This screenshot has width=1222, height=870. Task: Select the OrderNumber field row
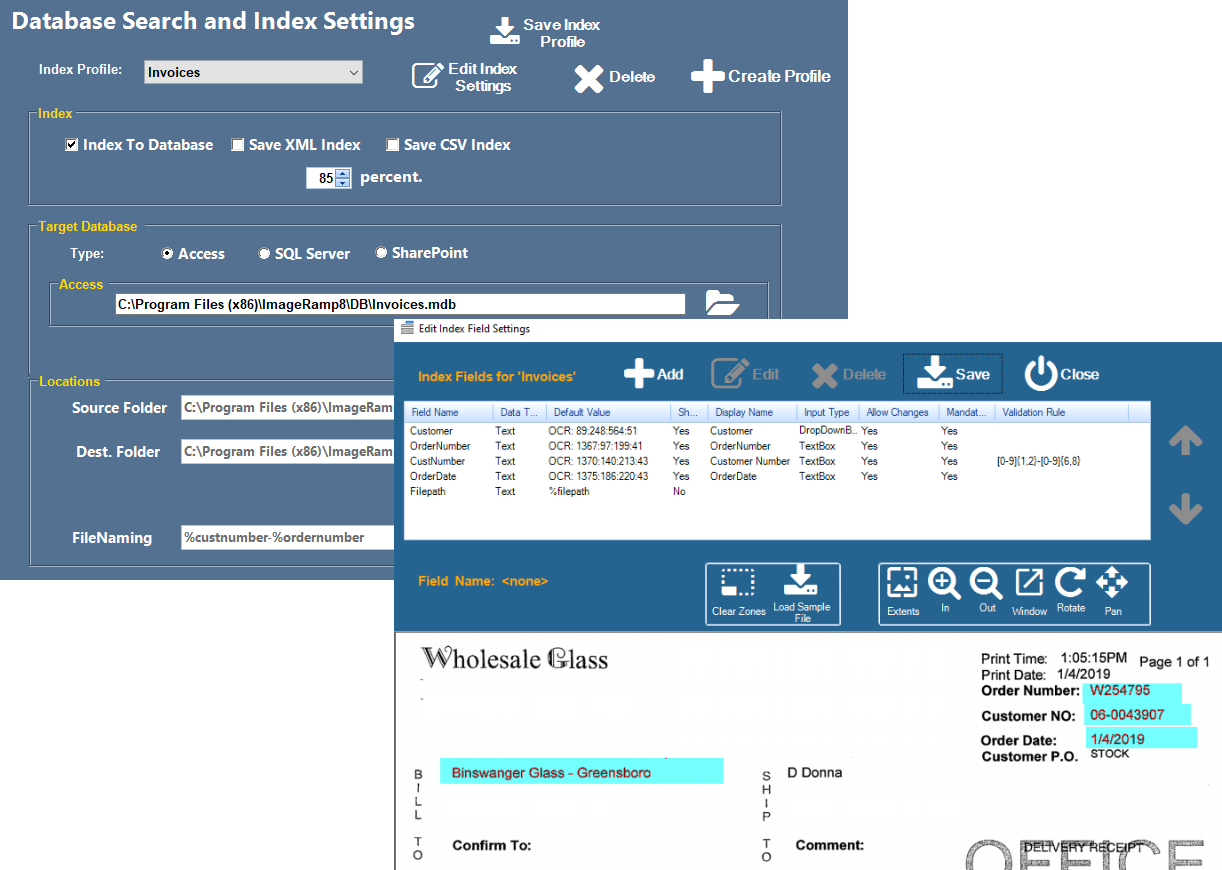point(777,446)
